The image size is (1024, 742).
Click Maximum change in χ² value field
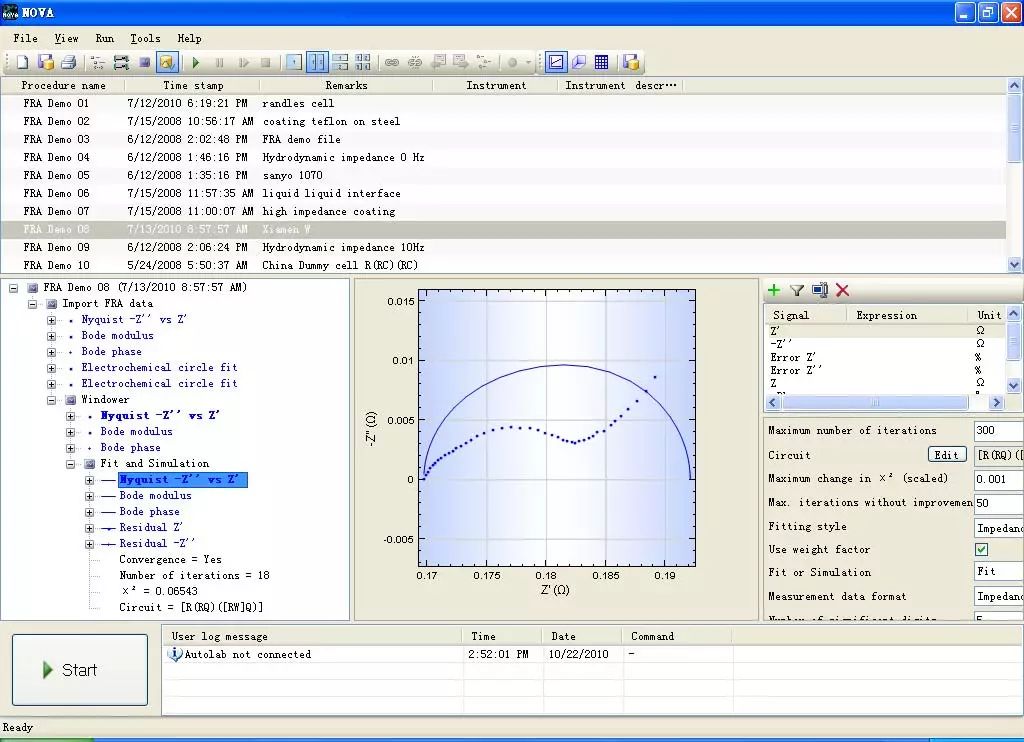(998, 479)
